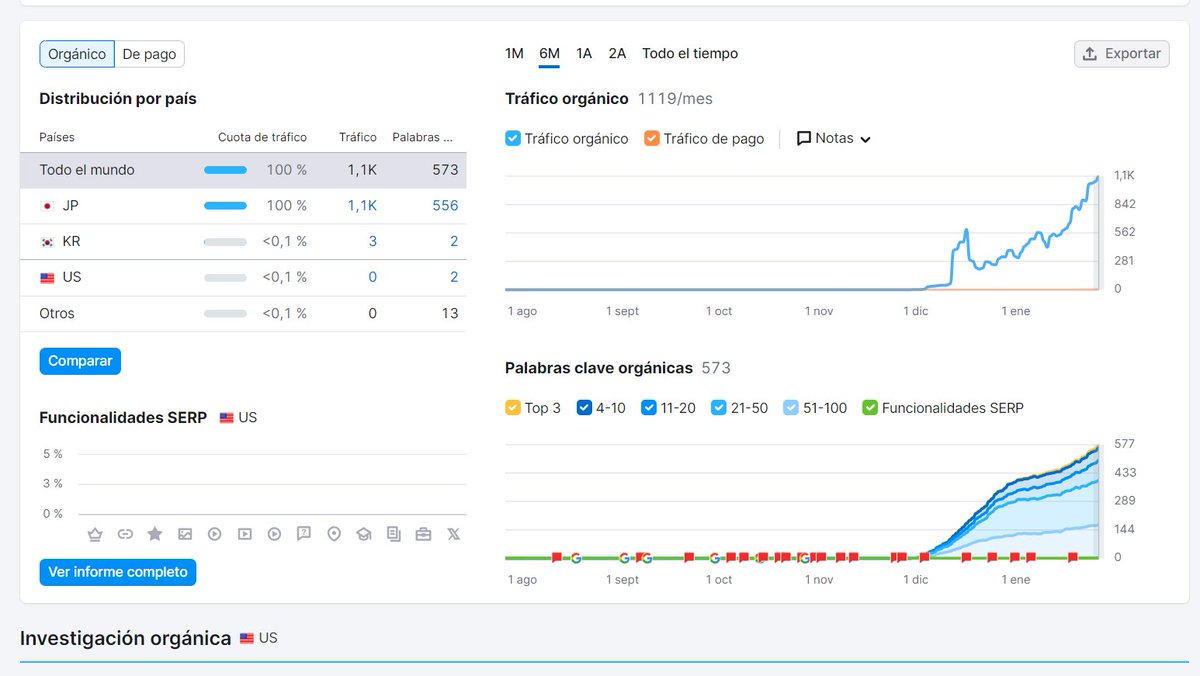The image size is (1200, 676).
Task: Click the US flag beside Funcionalidades SERP
Action: (x=227, y=418)
